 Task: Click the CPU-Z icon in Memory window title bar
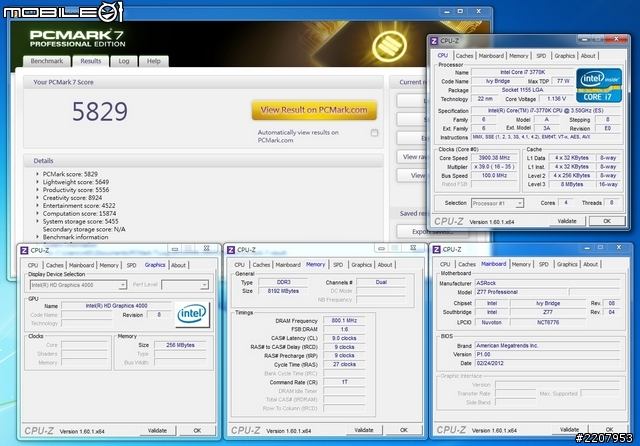pos(231,250)
